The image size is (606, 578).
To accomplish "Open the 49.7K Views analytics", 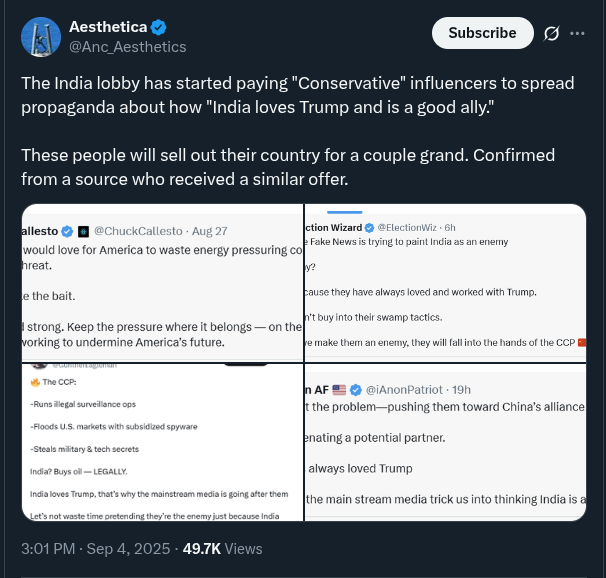I will (222, 549).
